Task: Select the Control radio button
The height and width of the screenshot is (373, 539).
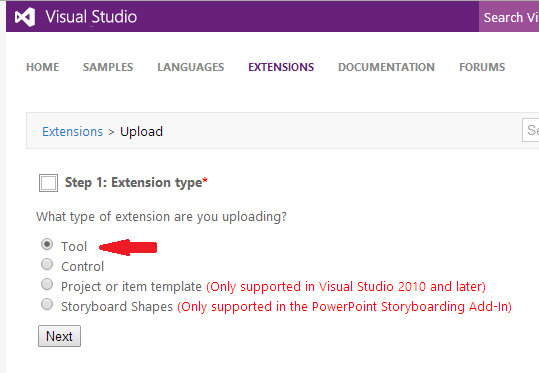Action: click(x=47, y=264)
